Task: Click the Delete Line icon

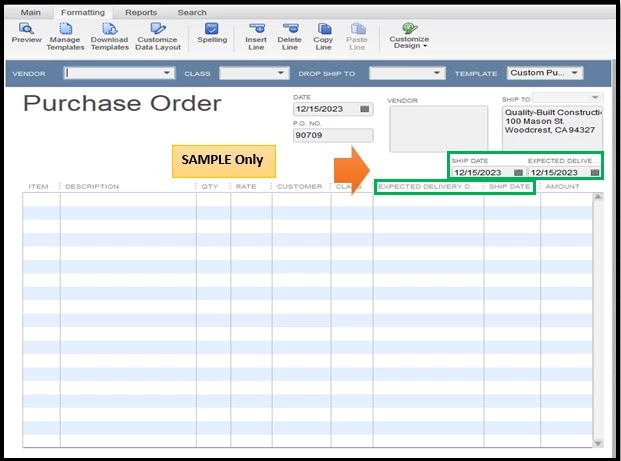Action: pos(291,29)
